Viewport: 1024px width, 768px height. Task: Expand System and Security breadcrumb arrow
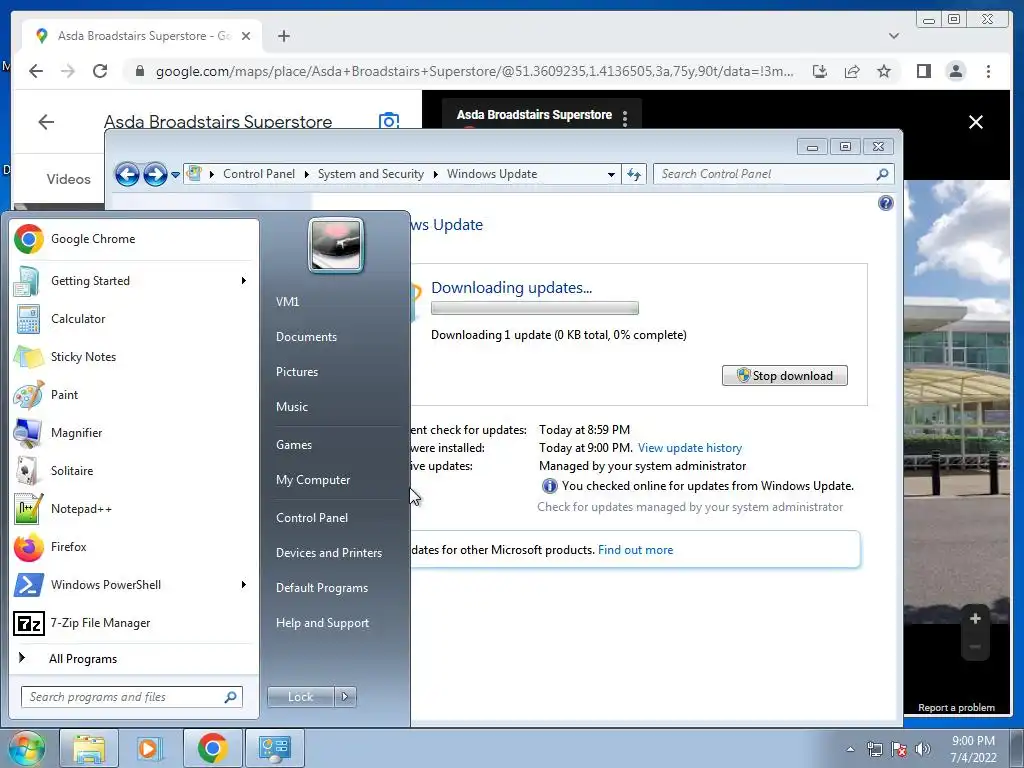coord(436,174)
